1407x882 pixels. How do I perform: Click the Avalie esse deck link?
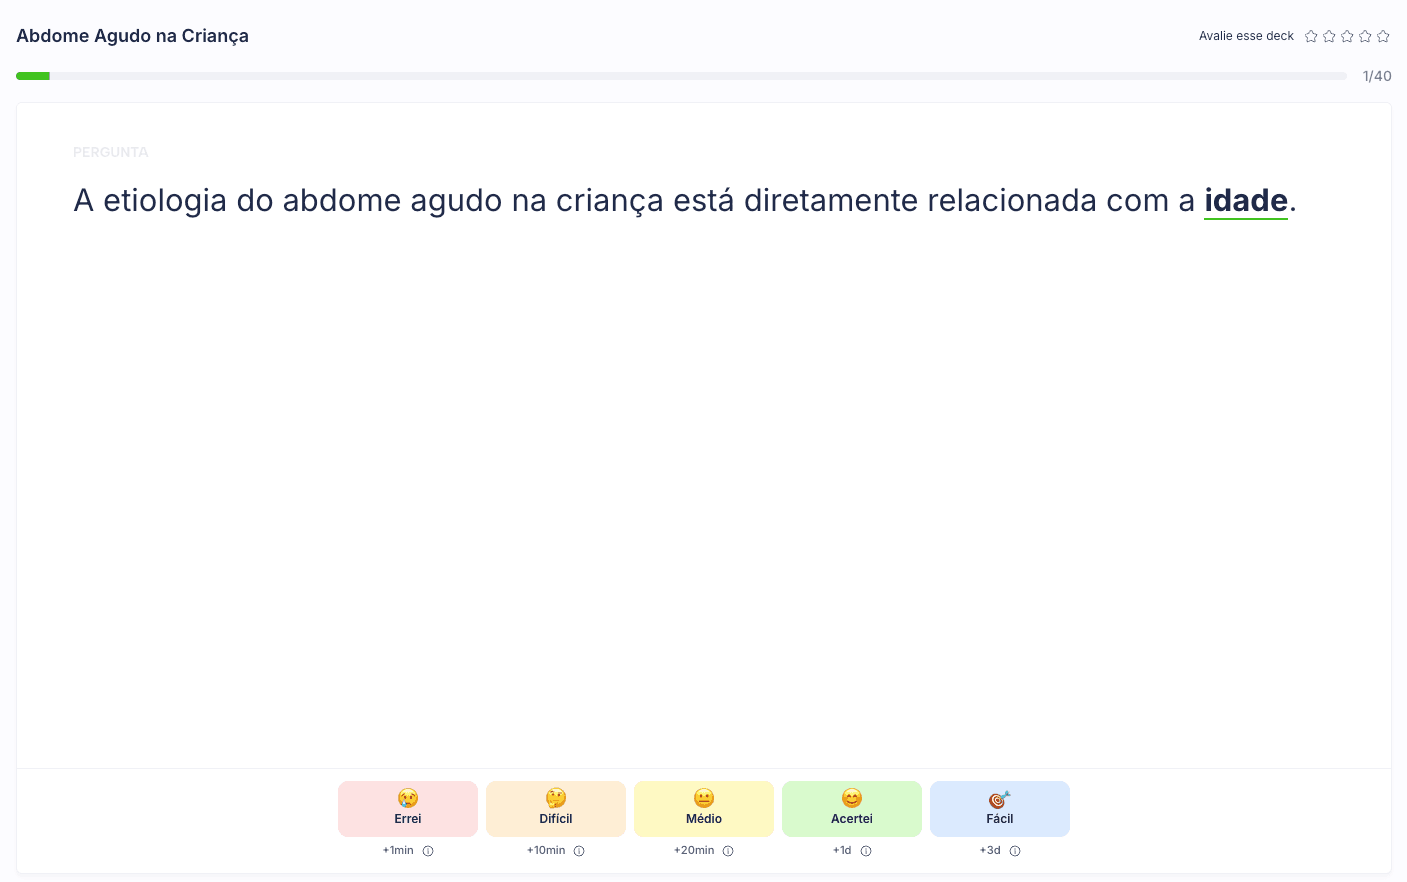click(1246, 36)
